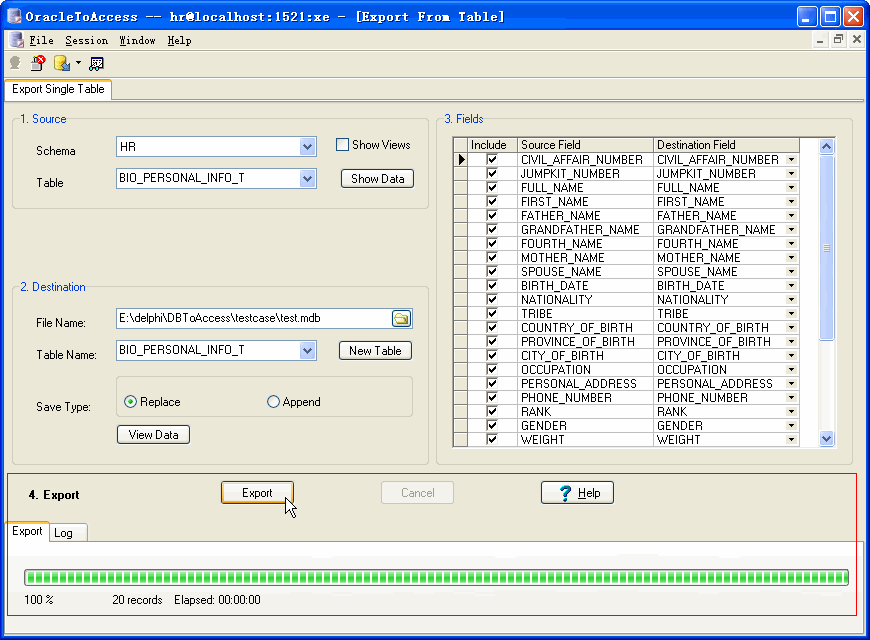
Task: Click the Help button with question mark
Action: coord(577,493)
